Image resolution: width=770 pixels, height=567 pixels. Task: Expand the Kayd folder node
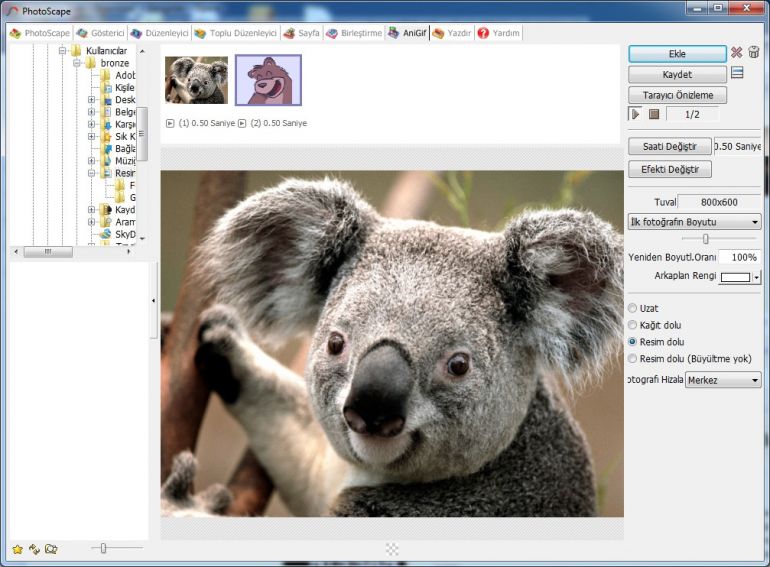point(91,210)
